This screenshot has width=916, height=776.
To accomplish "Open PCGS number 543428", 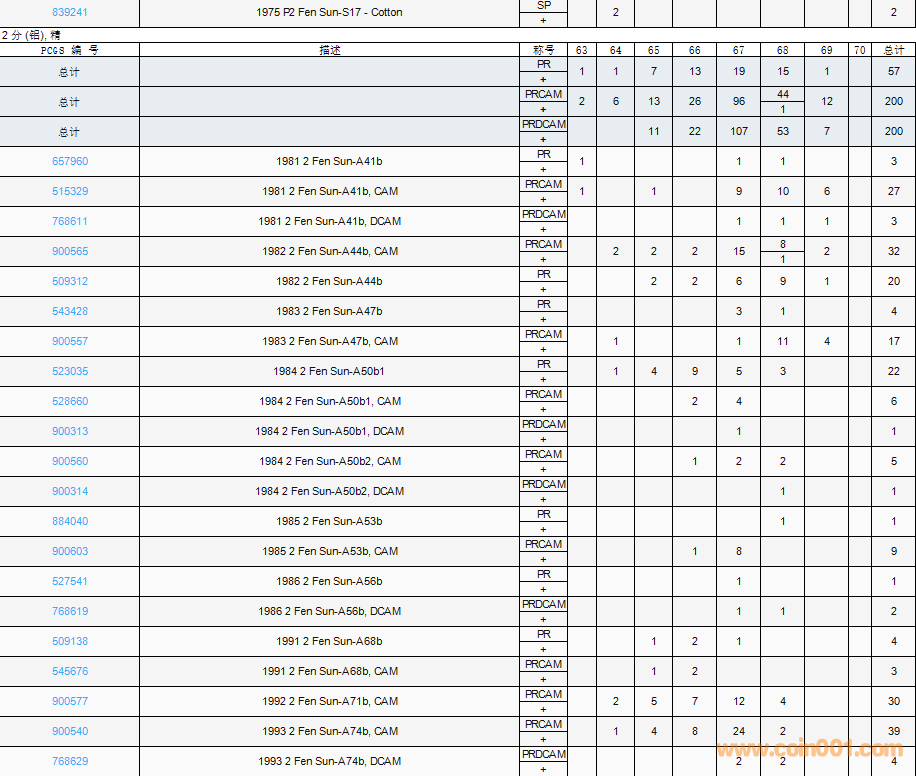I will pyautogui.click(x=69, y=311).
